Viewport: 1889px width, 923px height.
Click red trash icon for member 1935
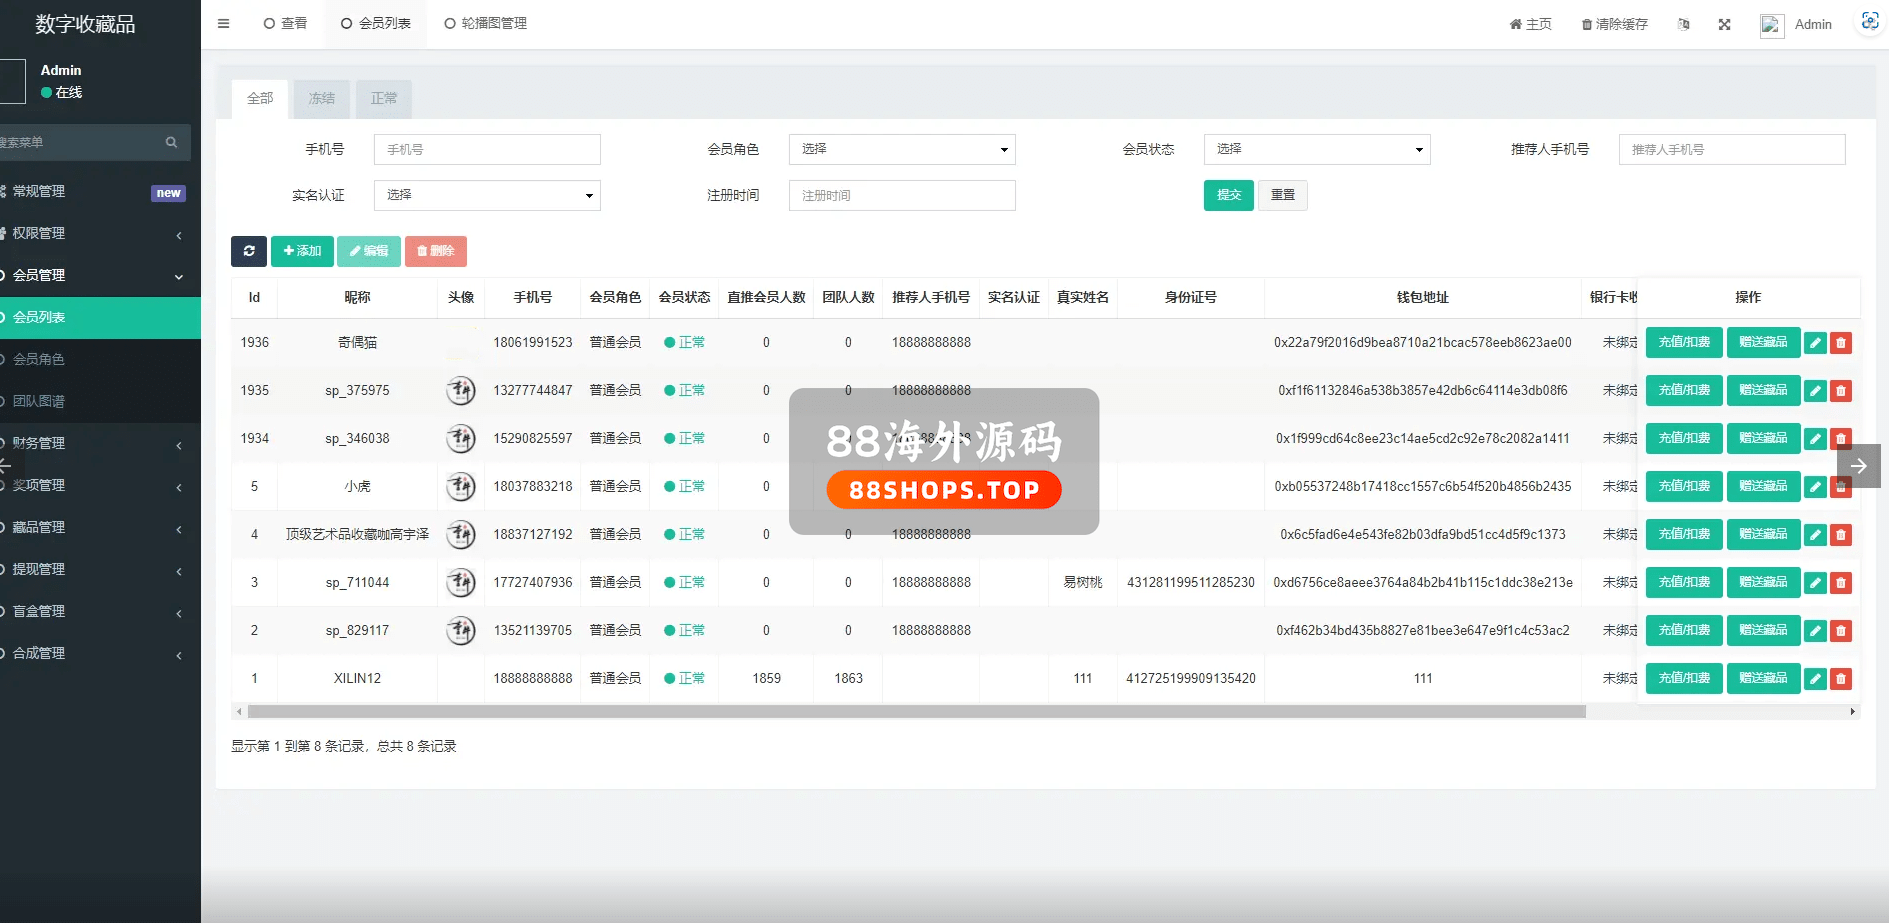1840,391
